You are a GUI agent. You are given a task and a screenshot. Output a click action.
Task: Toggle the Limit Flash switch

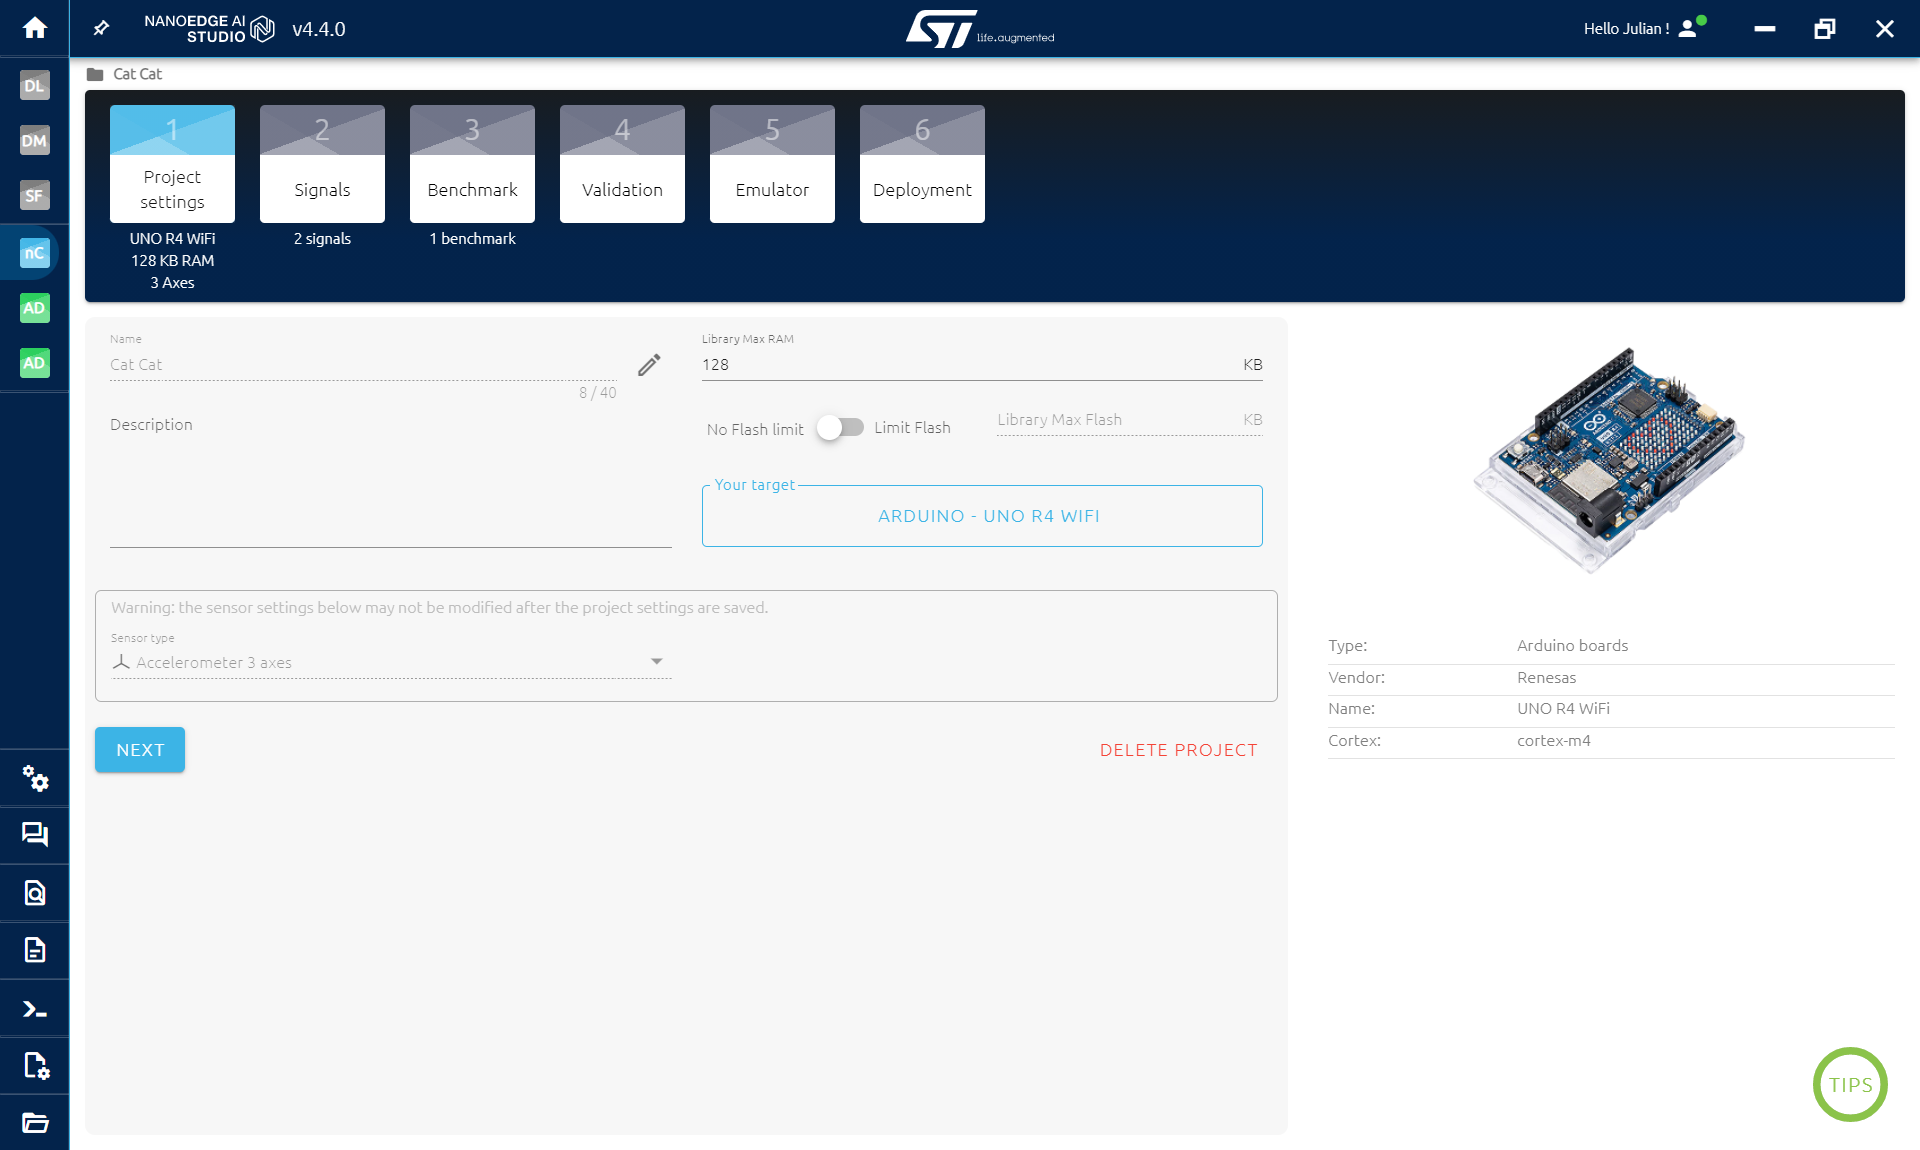coord(838,426)
